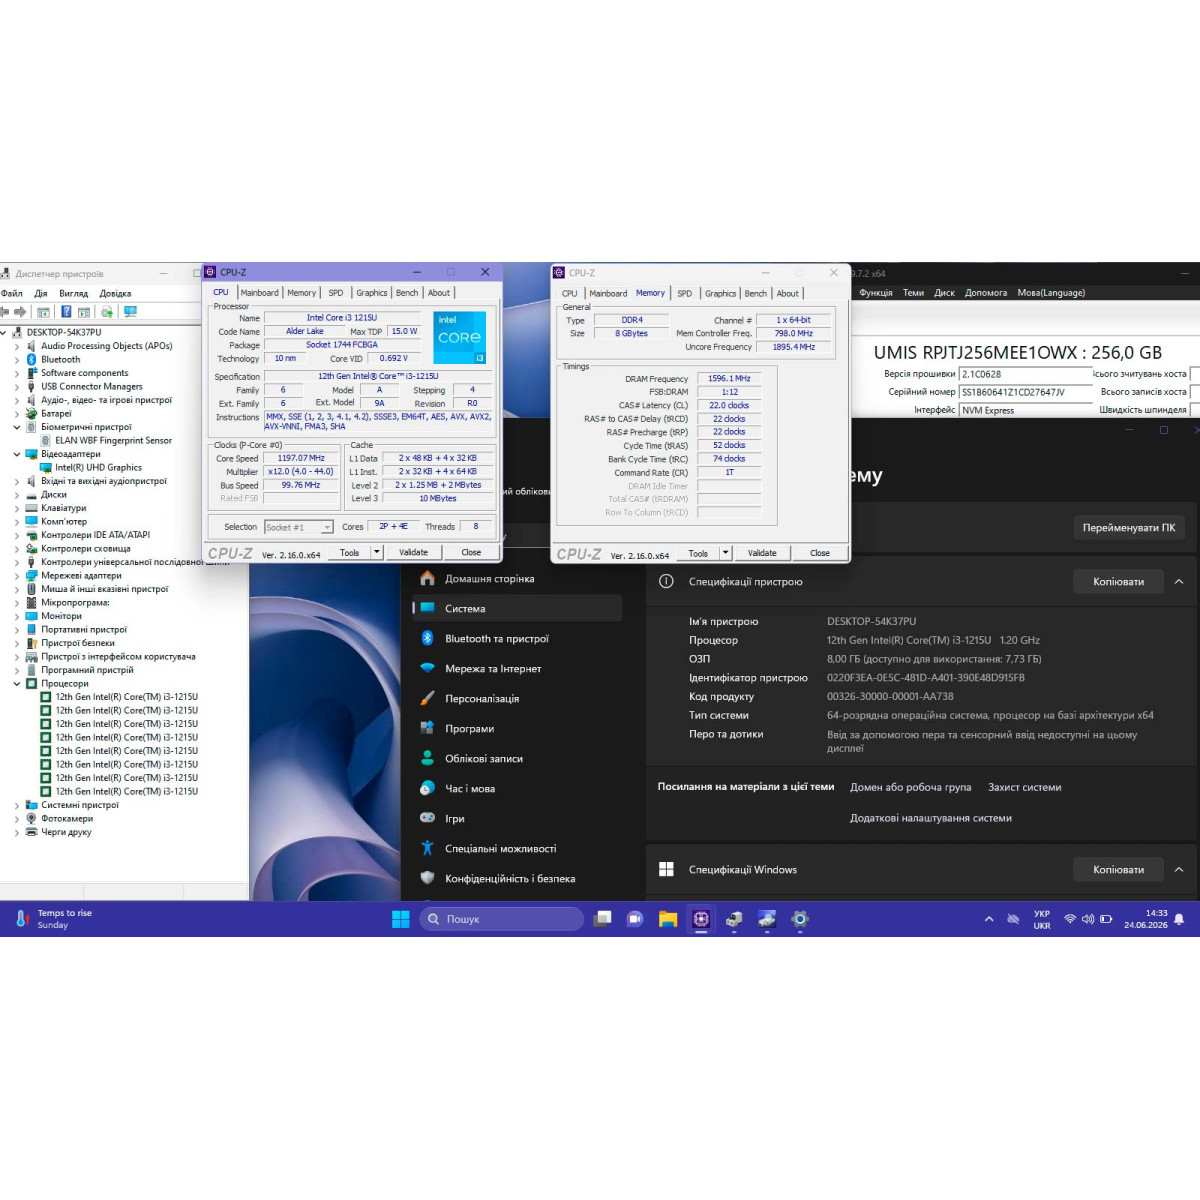Collapse the Специфікації пристрою section chevron

[x=1179, y=581]
